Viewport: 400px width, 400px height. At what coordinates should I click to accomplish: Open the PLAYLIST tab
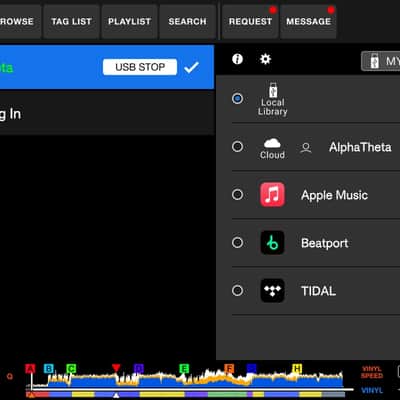pyautogui.click(x=129, y=22)
